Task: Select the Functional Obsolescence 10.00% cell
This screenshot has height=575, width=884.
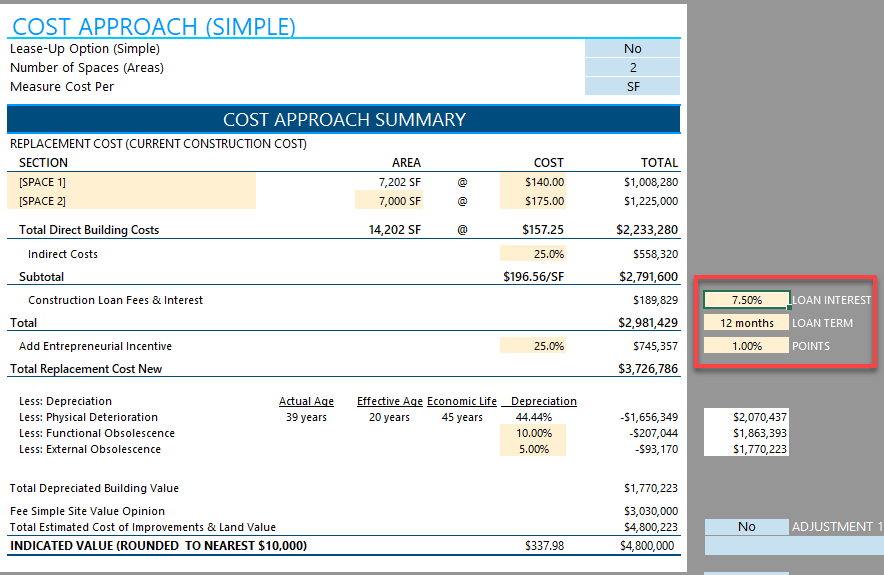Action: tap(533, 434)
